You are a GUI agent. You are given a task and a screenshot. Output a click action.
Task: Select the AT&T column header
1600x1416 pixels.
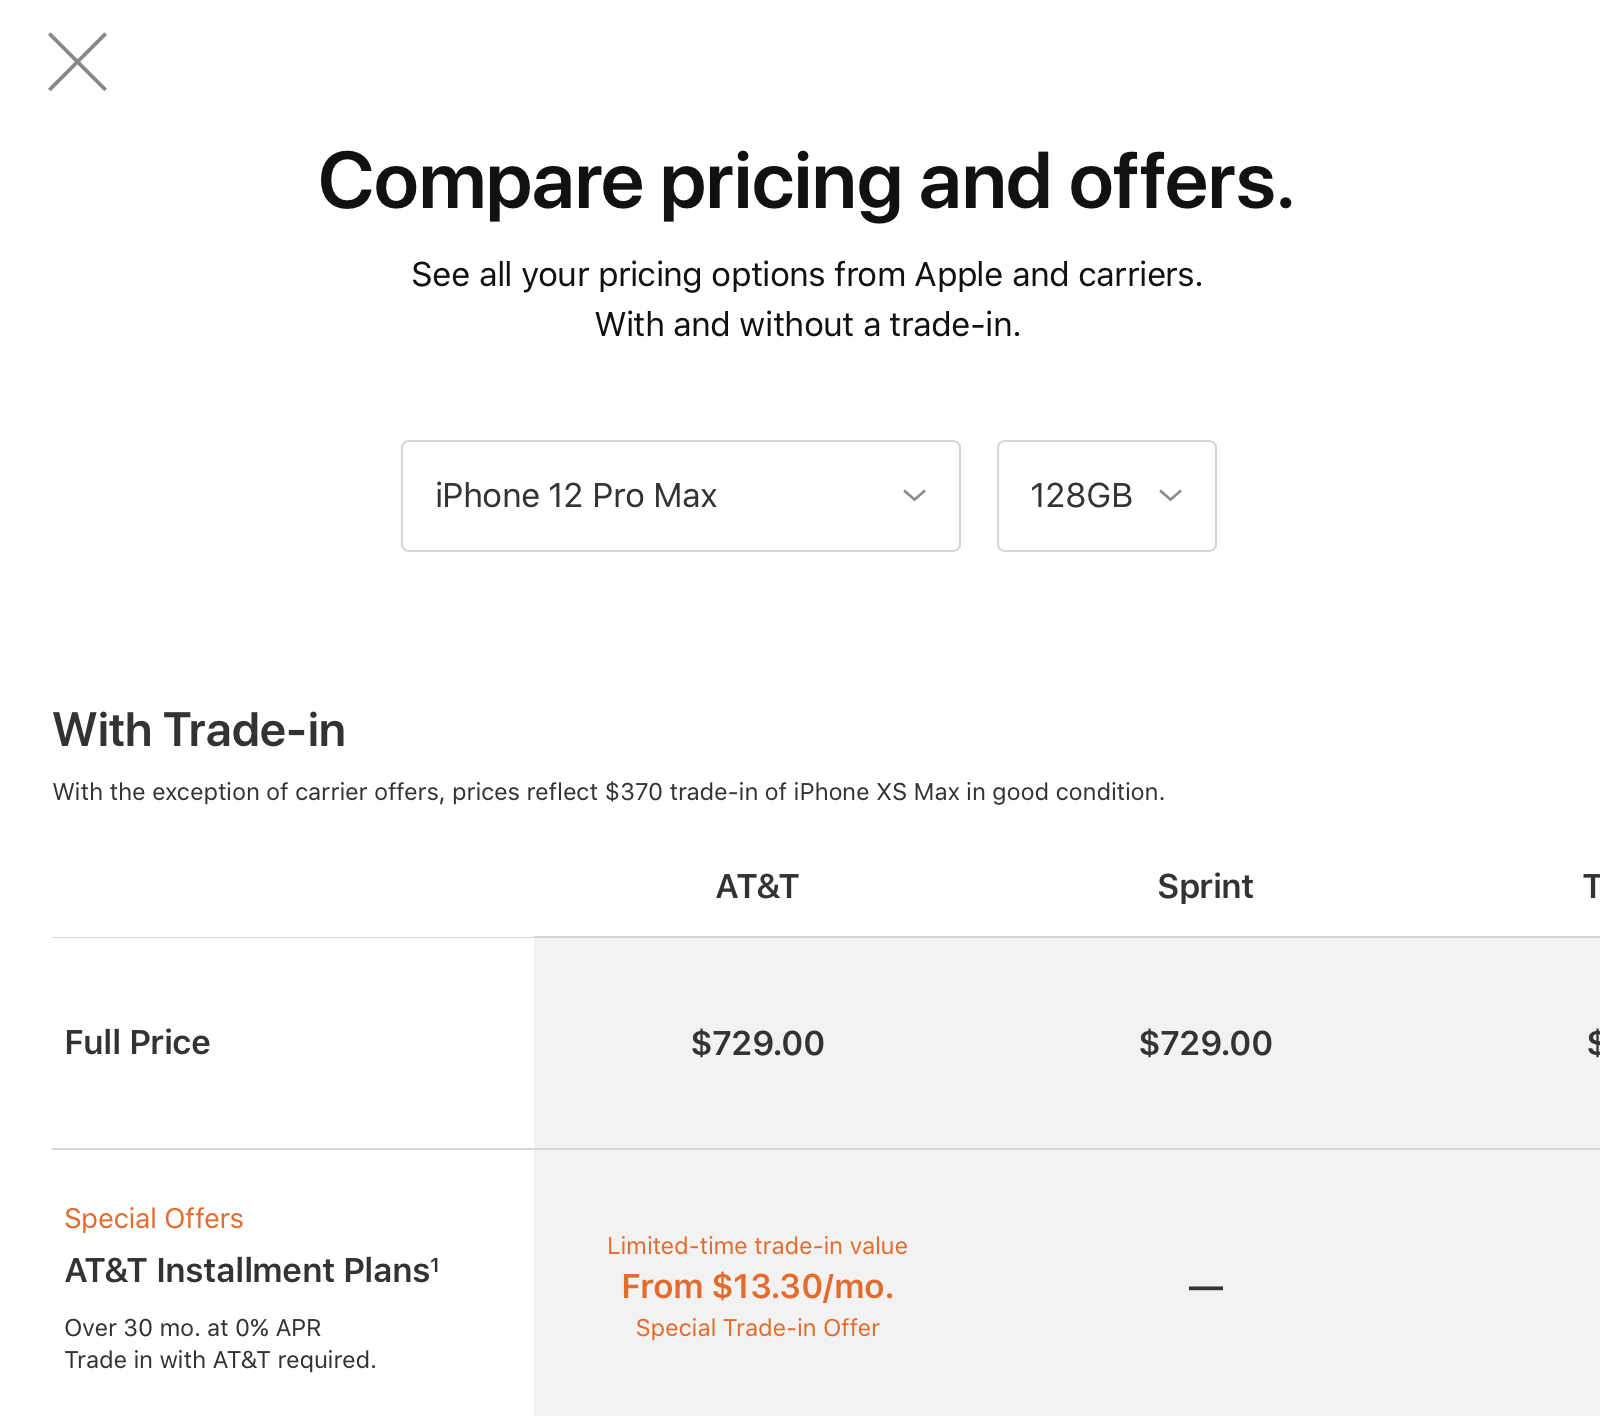tap(757, 887)
